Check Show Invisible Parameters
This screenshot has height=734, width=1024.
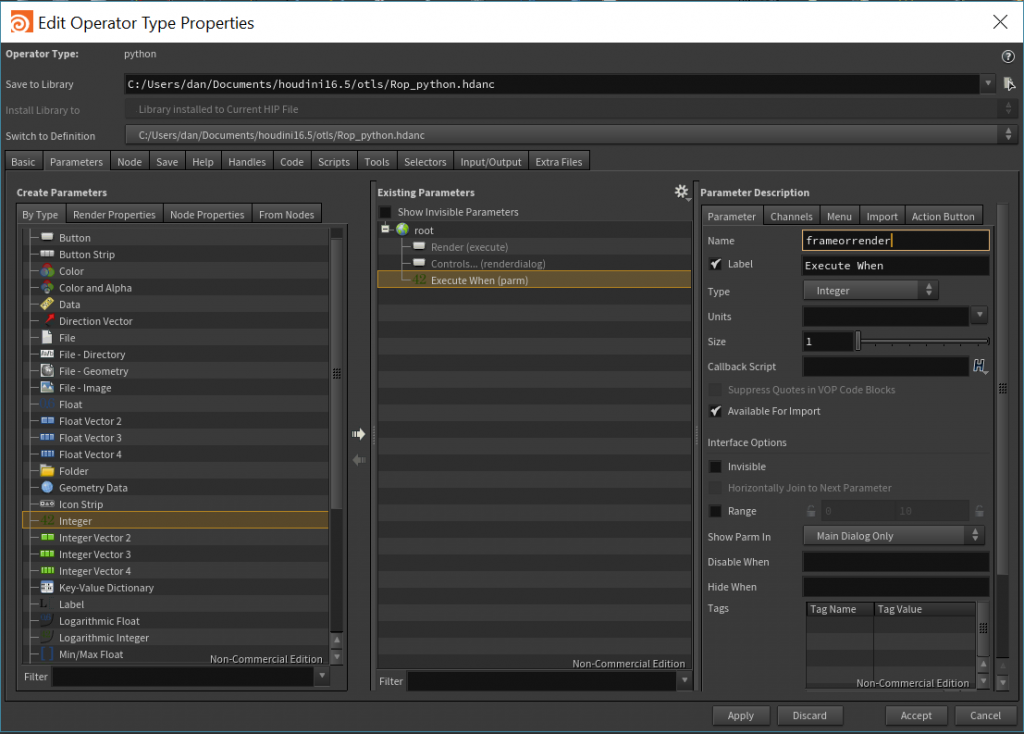(x=385, y=211)
